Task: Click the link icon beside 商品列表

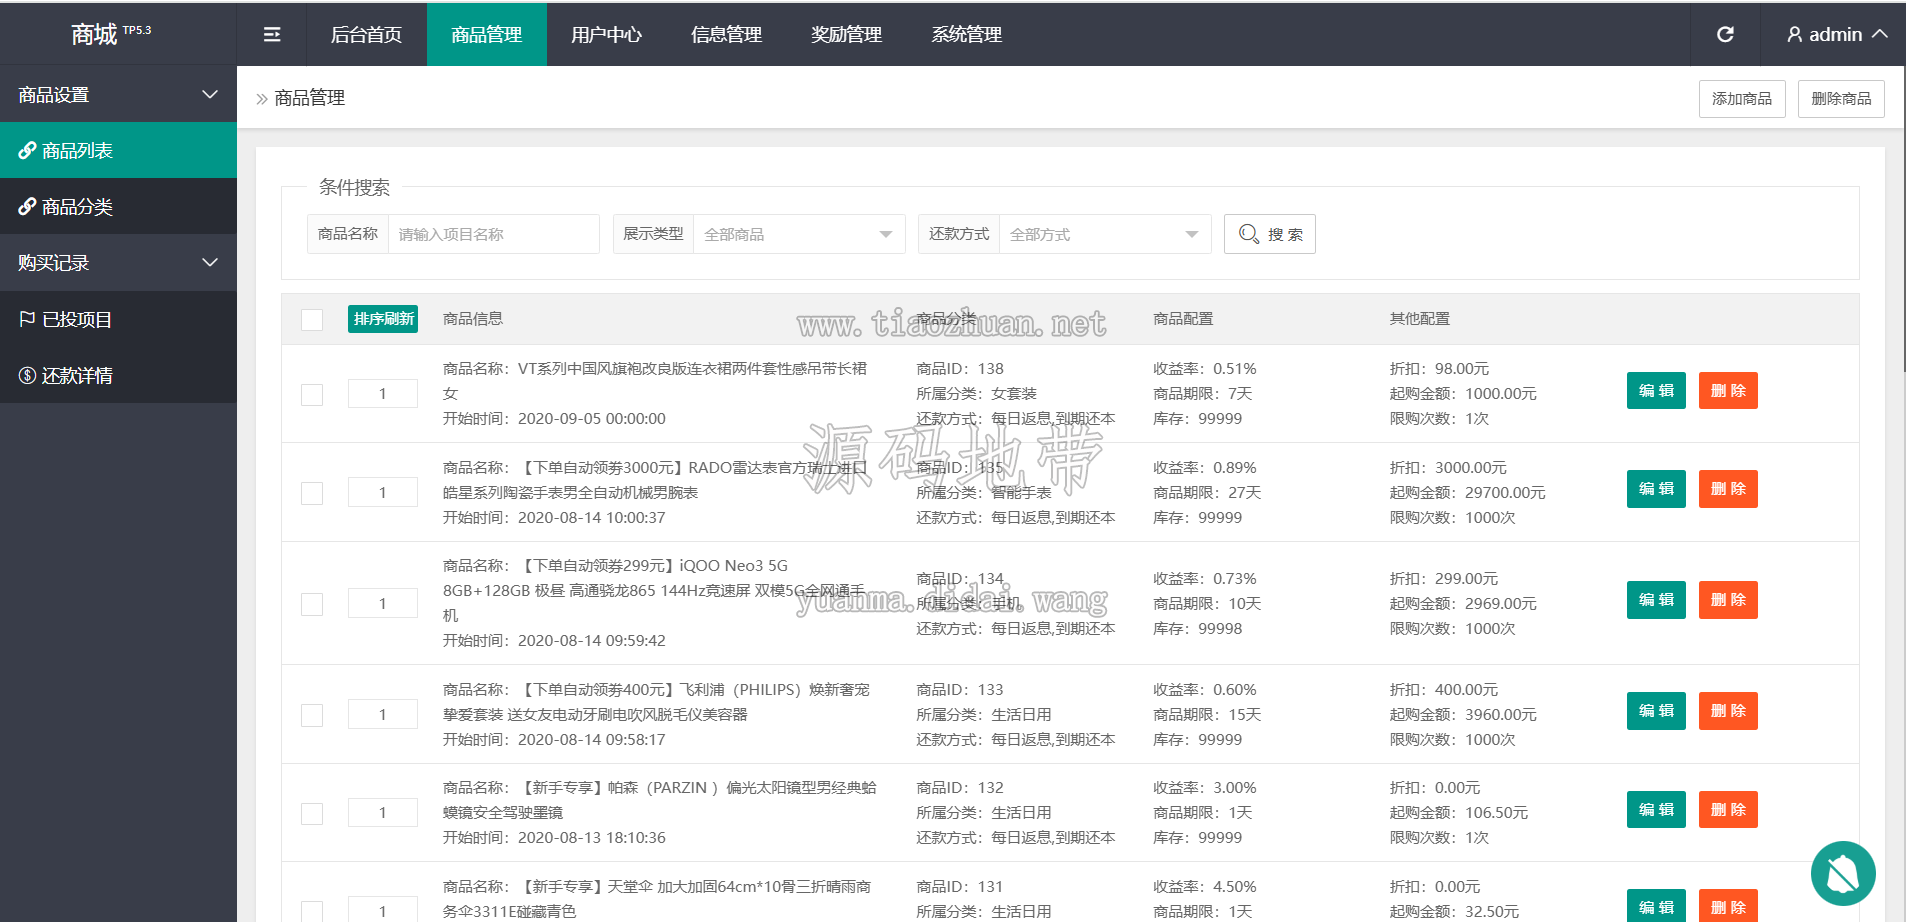Action: pos(27,150)
